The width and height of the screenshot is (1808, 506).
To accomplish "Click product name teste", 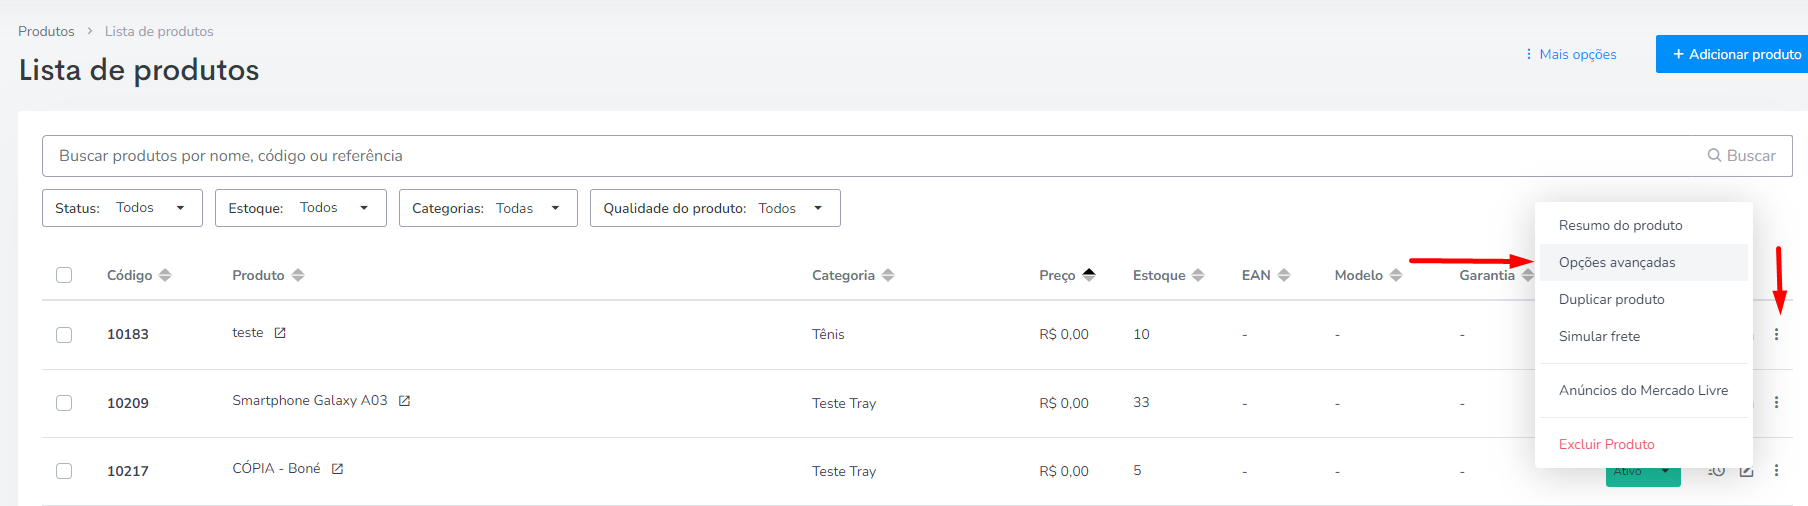I will pos(248,333).
